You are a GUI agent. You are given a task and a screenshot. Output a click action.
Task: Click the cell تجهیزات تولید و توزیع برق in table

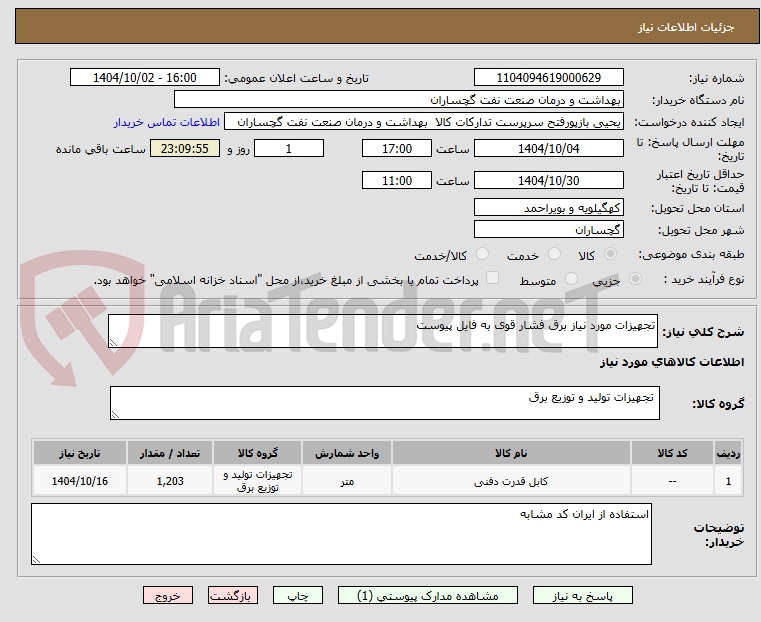(257, 481)
